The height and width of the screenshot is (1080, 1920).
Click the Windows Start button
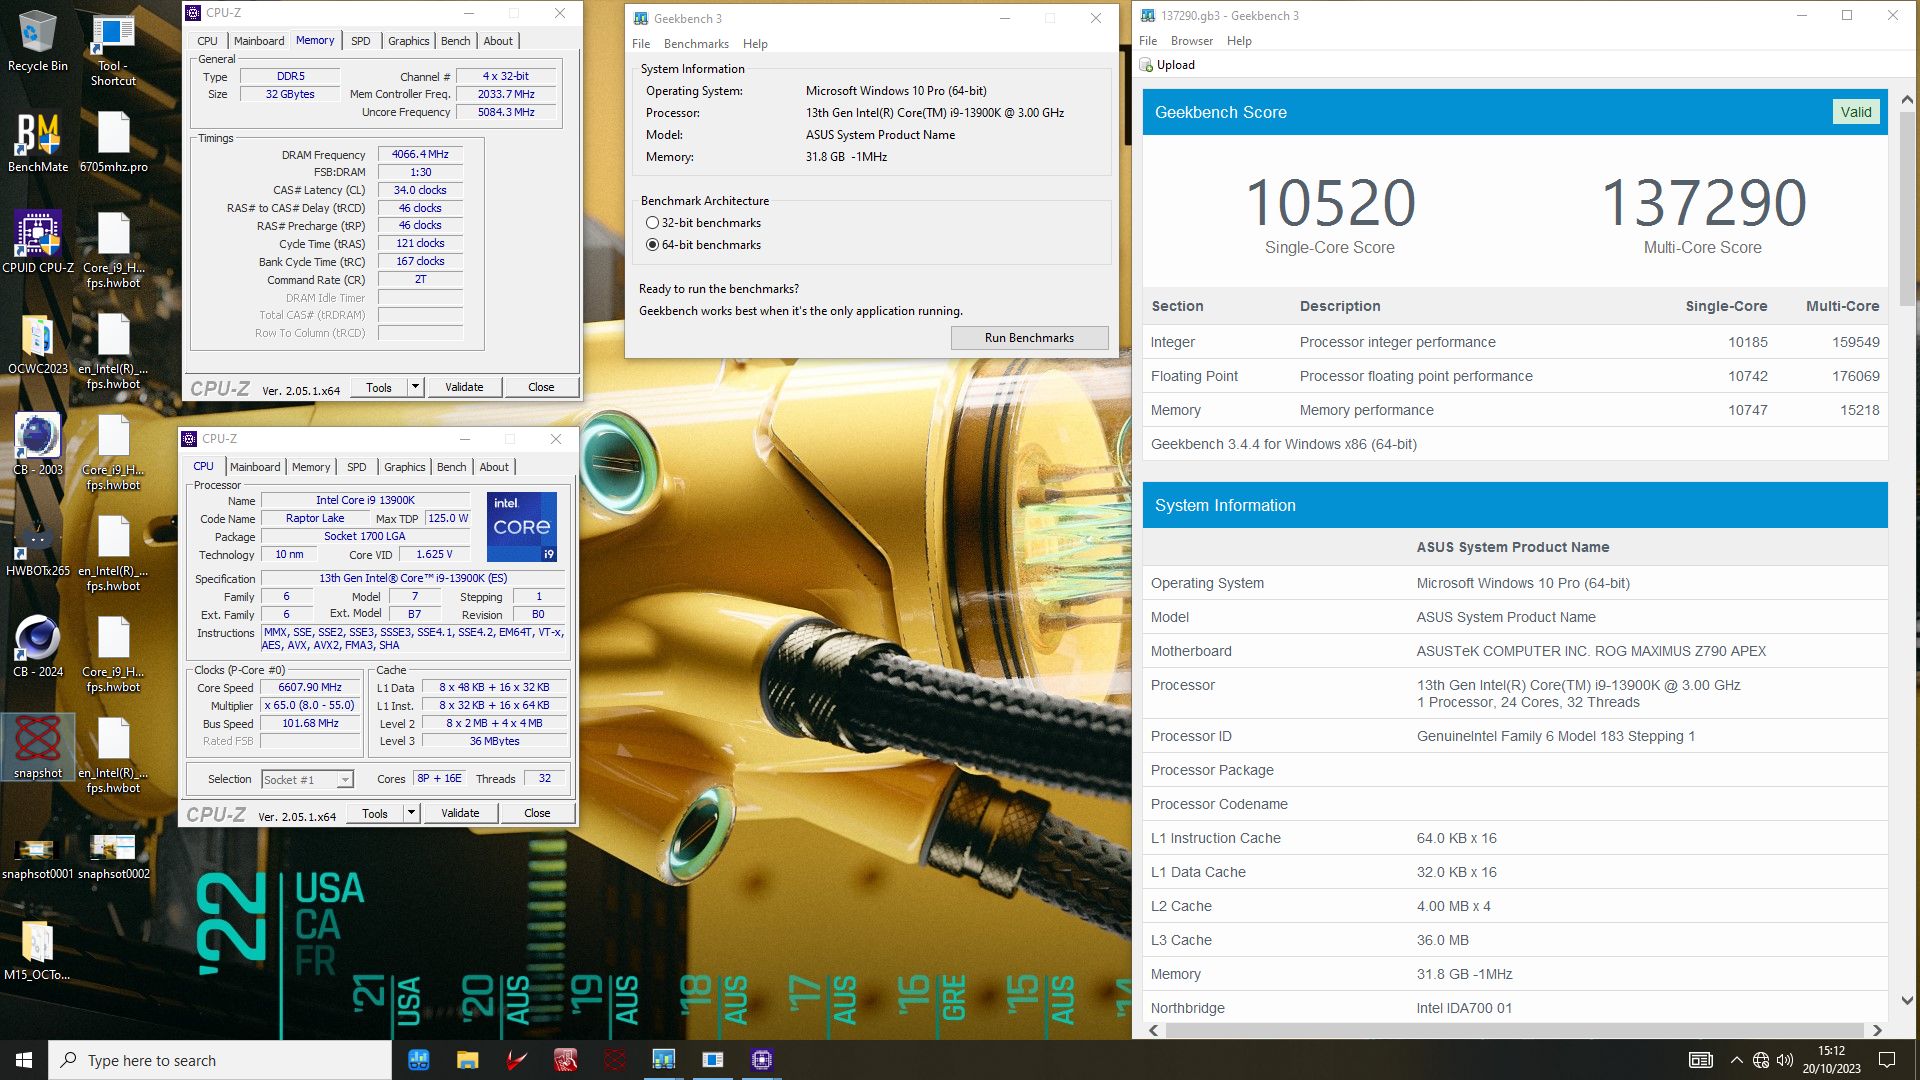tap(24, 1060)
